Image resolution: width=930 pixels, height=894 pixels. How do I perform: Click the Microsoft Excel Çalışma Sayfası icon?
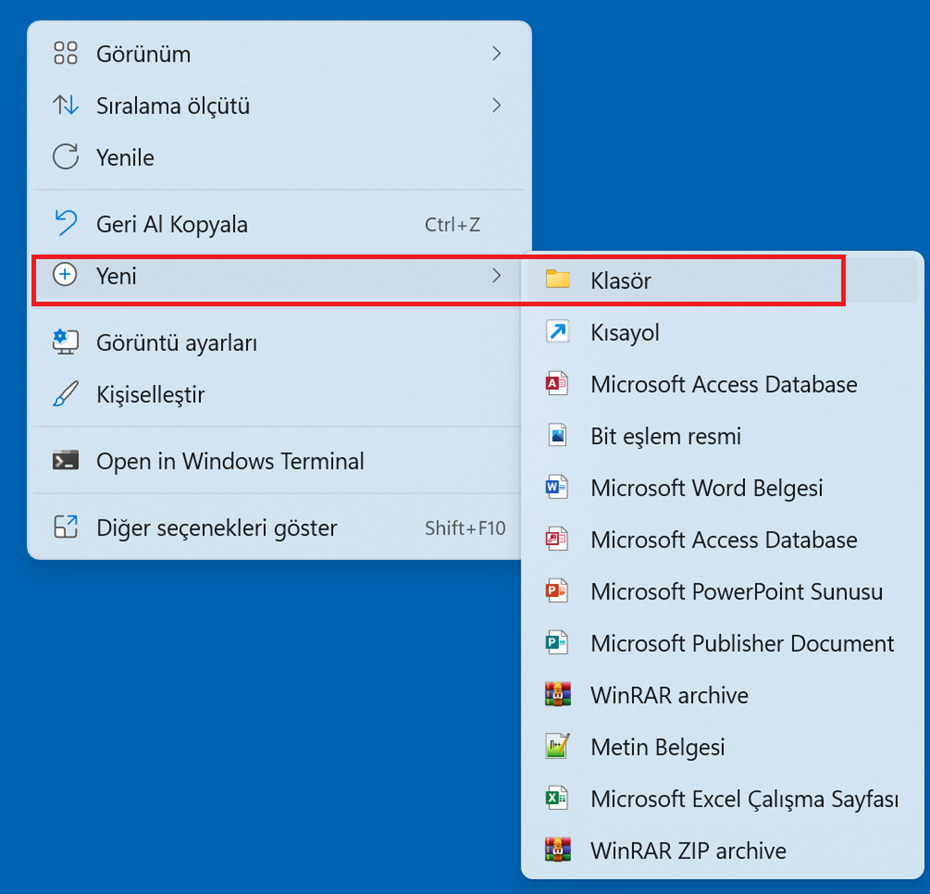(557, 798)
